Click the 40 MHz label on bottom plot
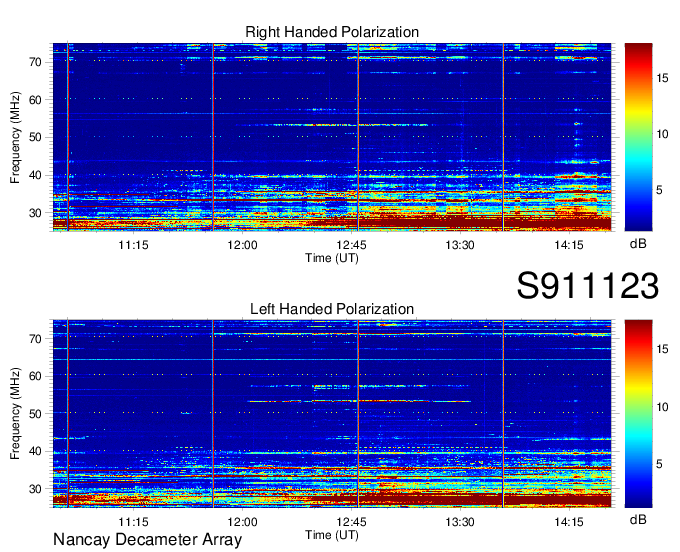This screenshot has width=680, height=552. pyautogui.click(x=36, y=451)
